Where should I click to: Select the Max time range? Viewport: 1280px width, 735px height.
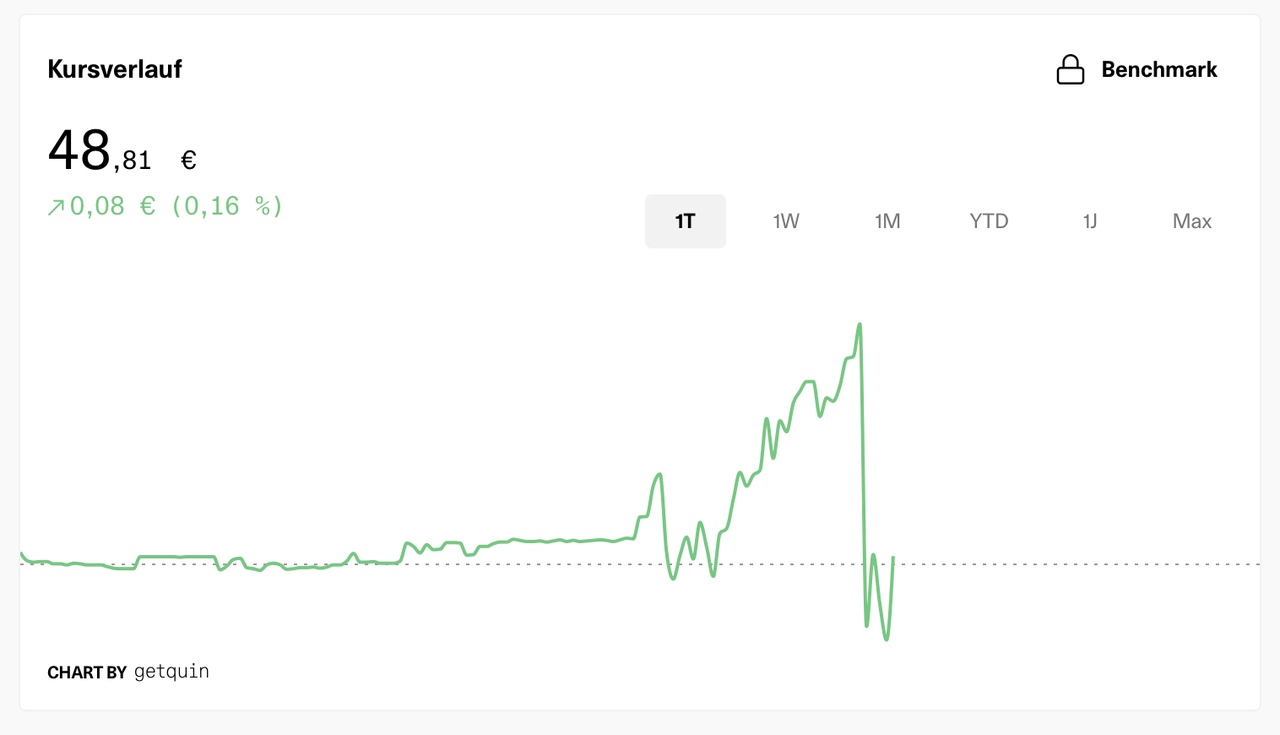pyautogui.click(x=1192, y=221)
